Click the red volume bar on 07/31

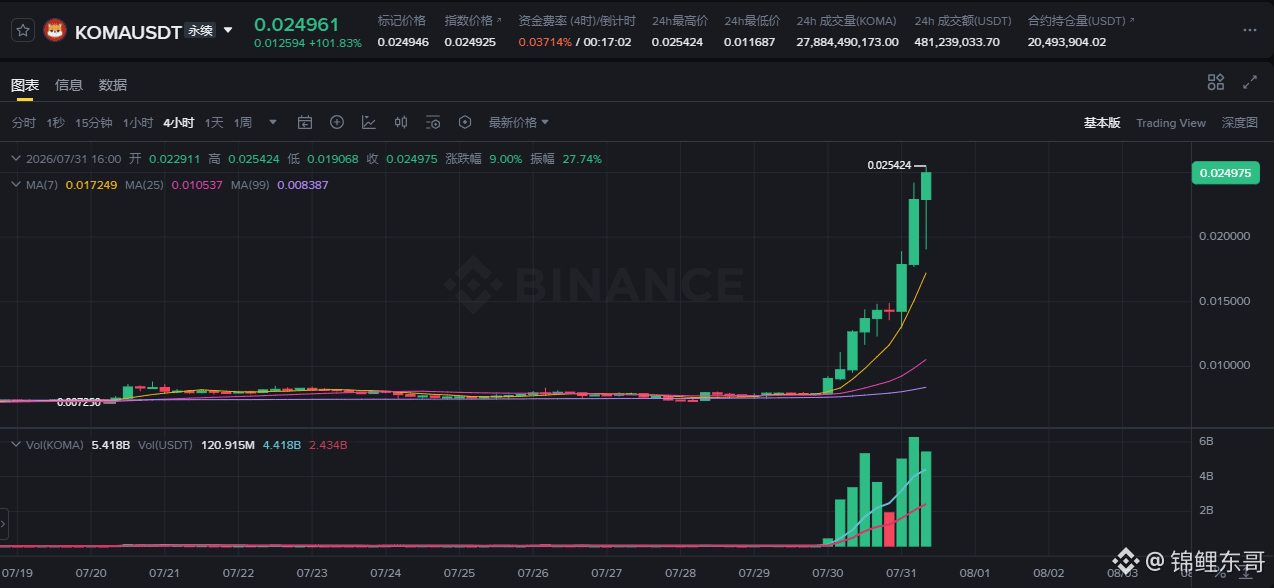coord(889,529)
